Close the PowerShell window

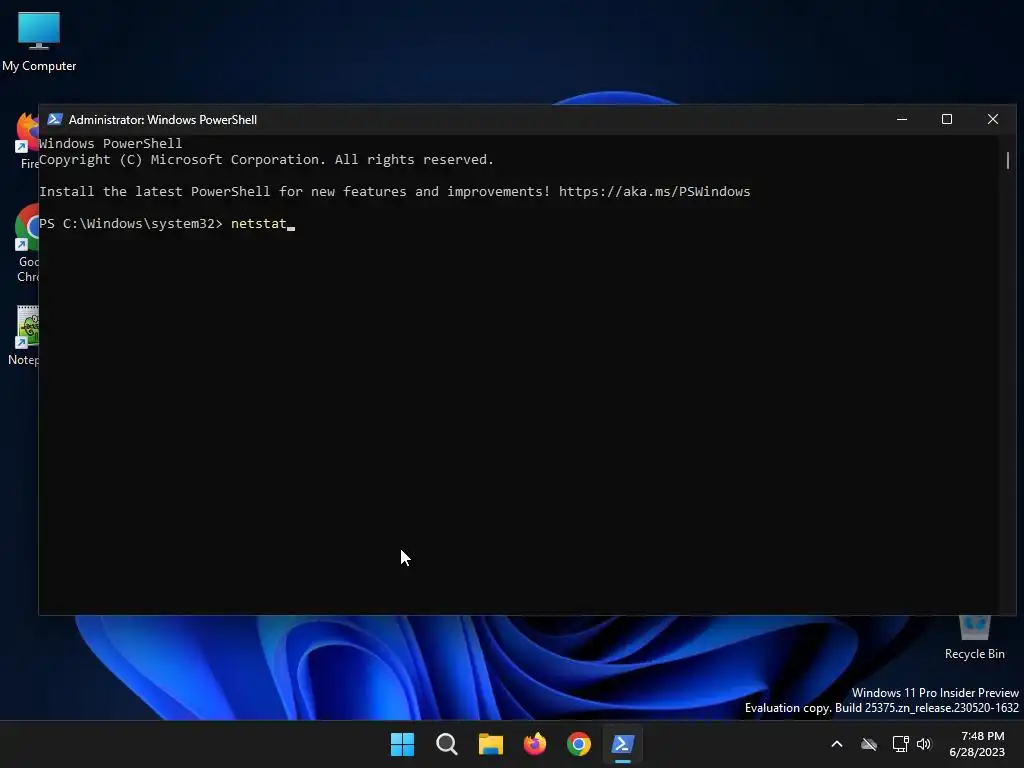pos(993,120)
